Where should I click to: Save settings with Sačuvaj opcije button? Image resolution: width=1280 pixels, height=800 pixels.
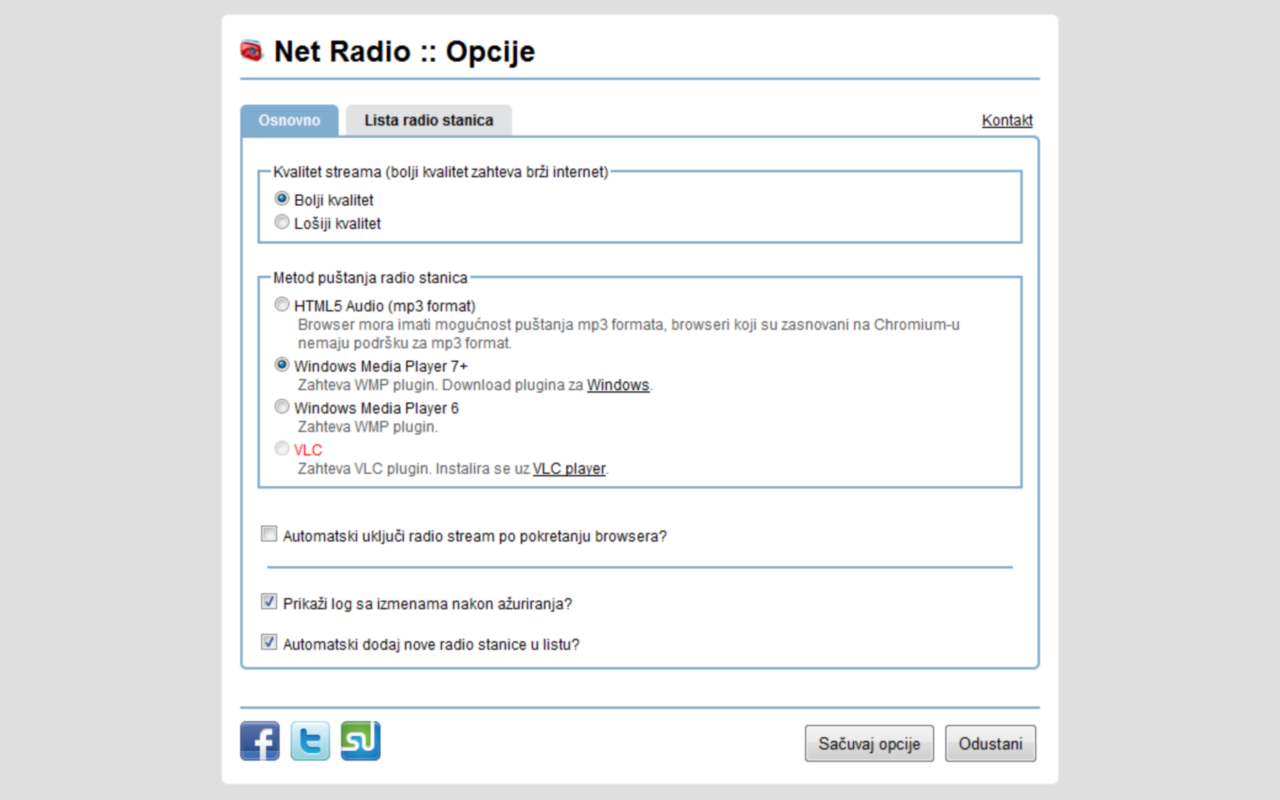[x=868, y=743]
